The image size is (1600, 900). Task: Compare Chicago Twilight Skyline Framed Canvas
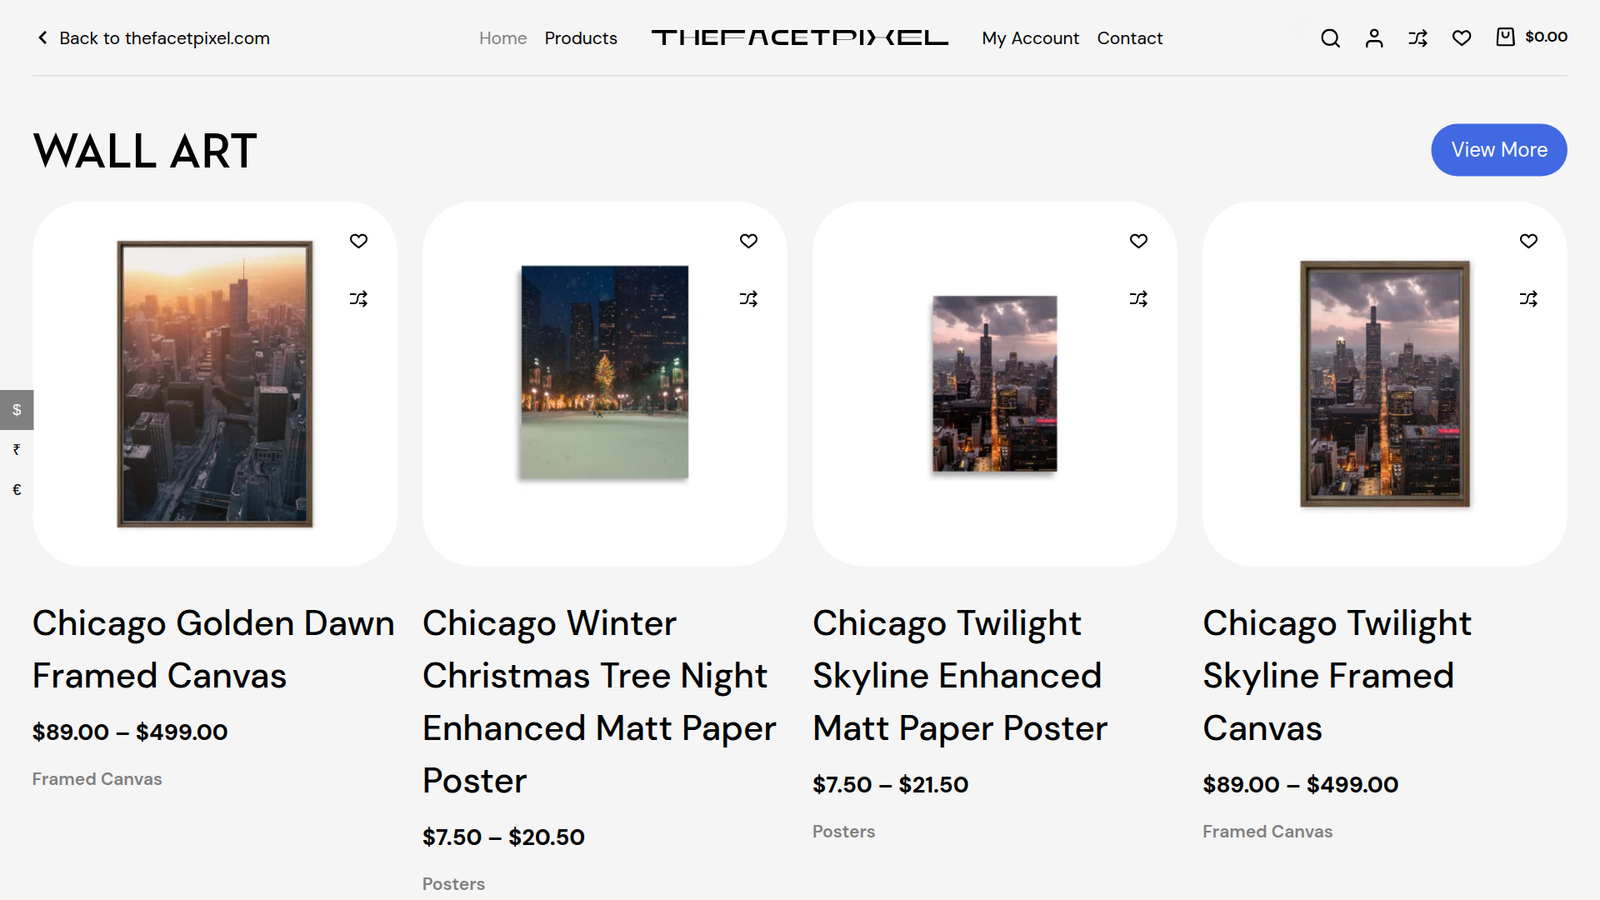point(1529,299)
